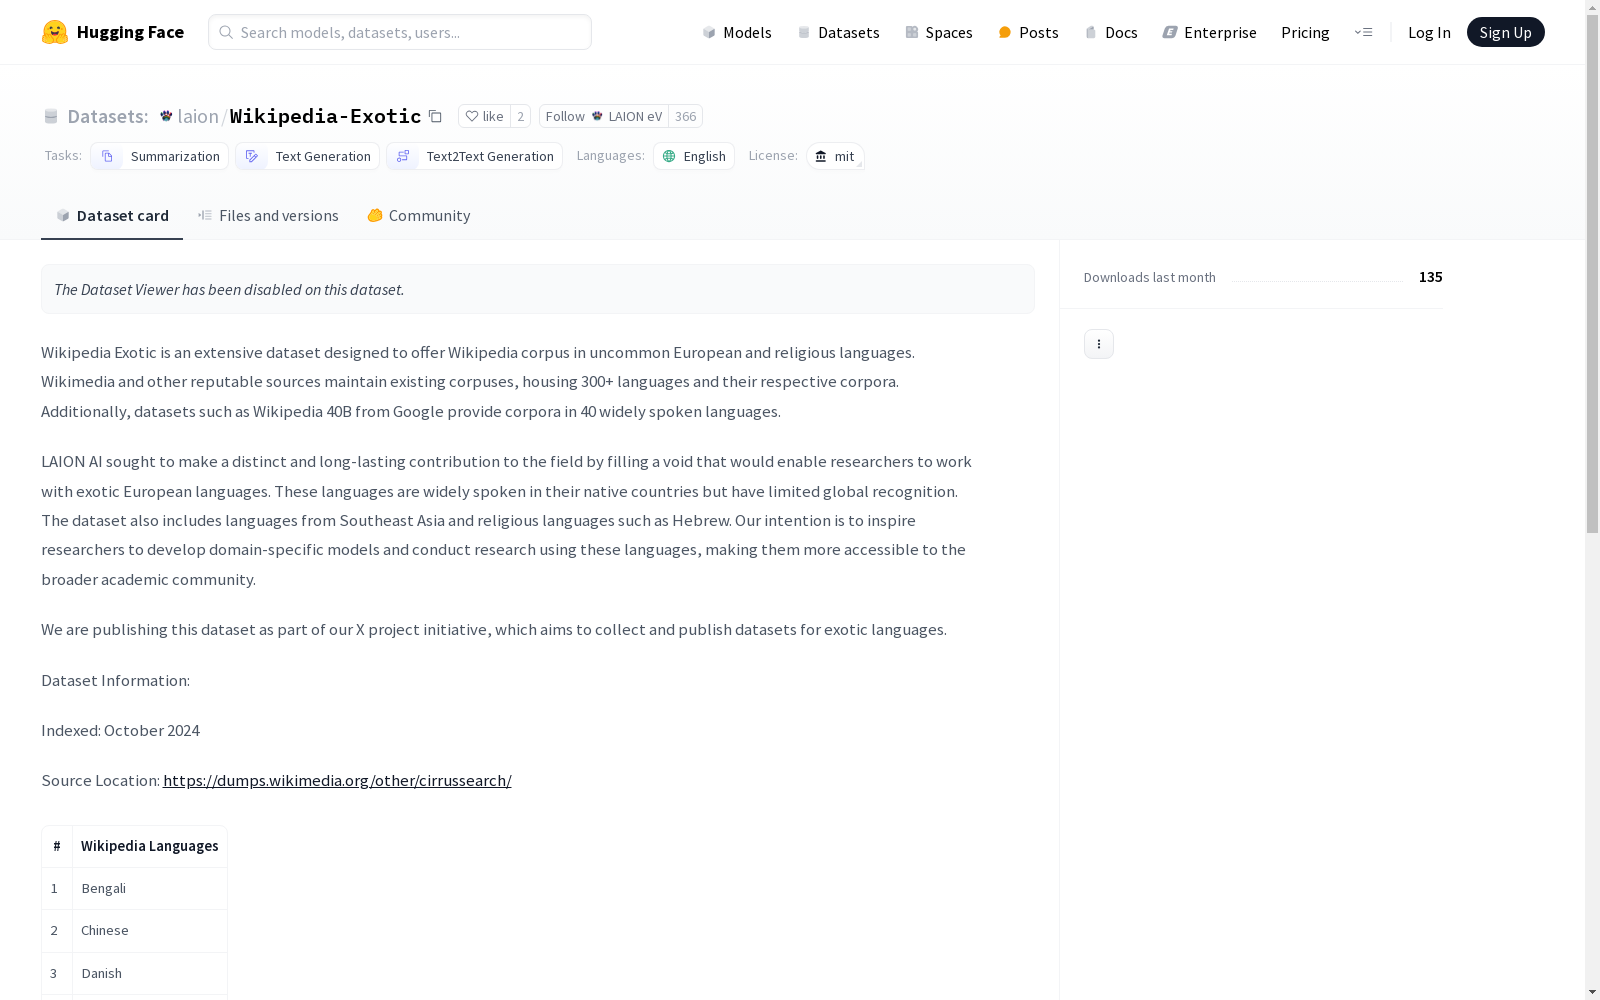
Task: Click the Sign Up button
Action: pos(1506,32)
